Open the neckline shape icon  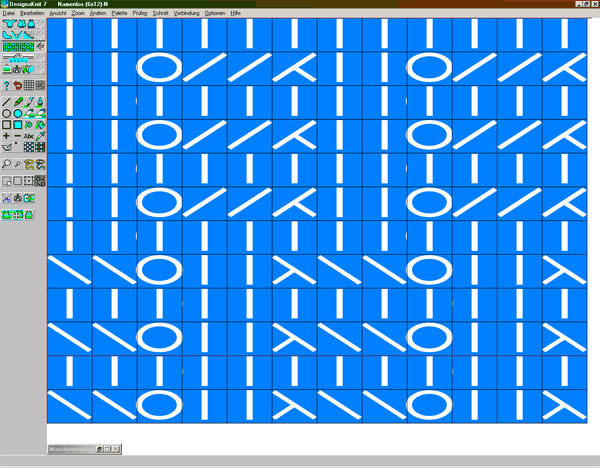pyautogui.click(x=18, y=35)
